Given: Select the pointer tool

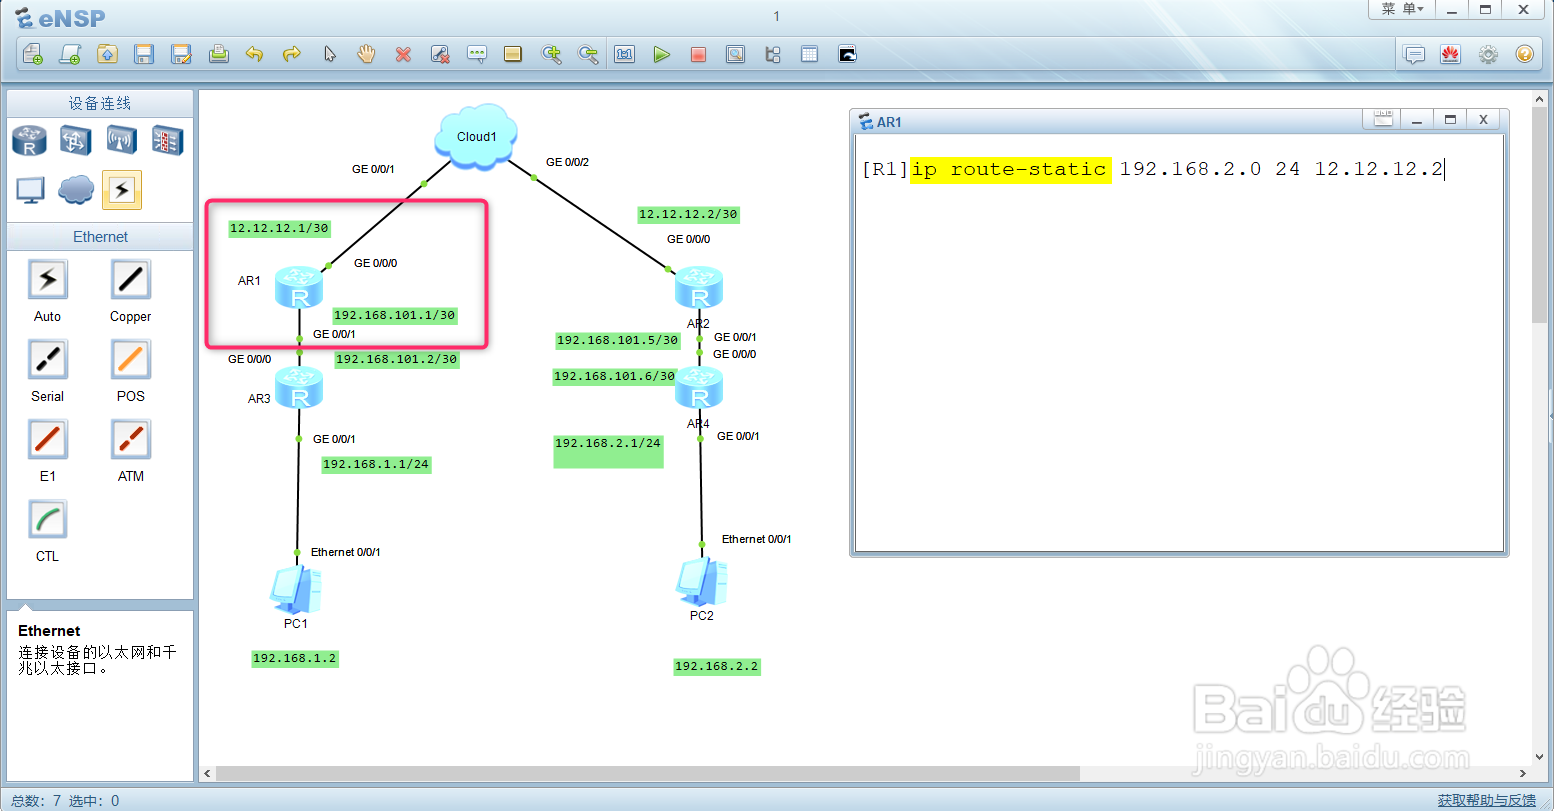Looking at the screenshot, I should tap(329, 54).
